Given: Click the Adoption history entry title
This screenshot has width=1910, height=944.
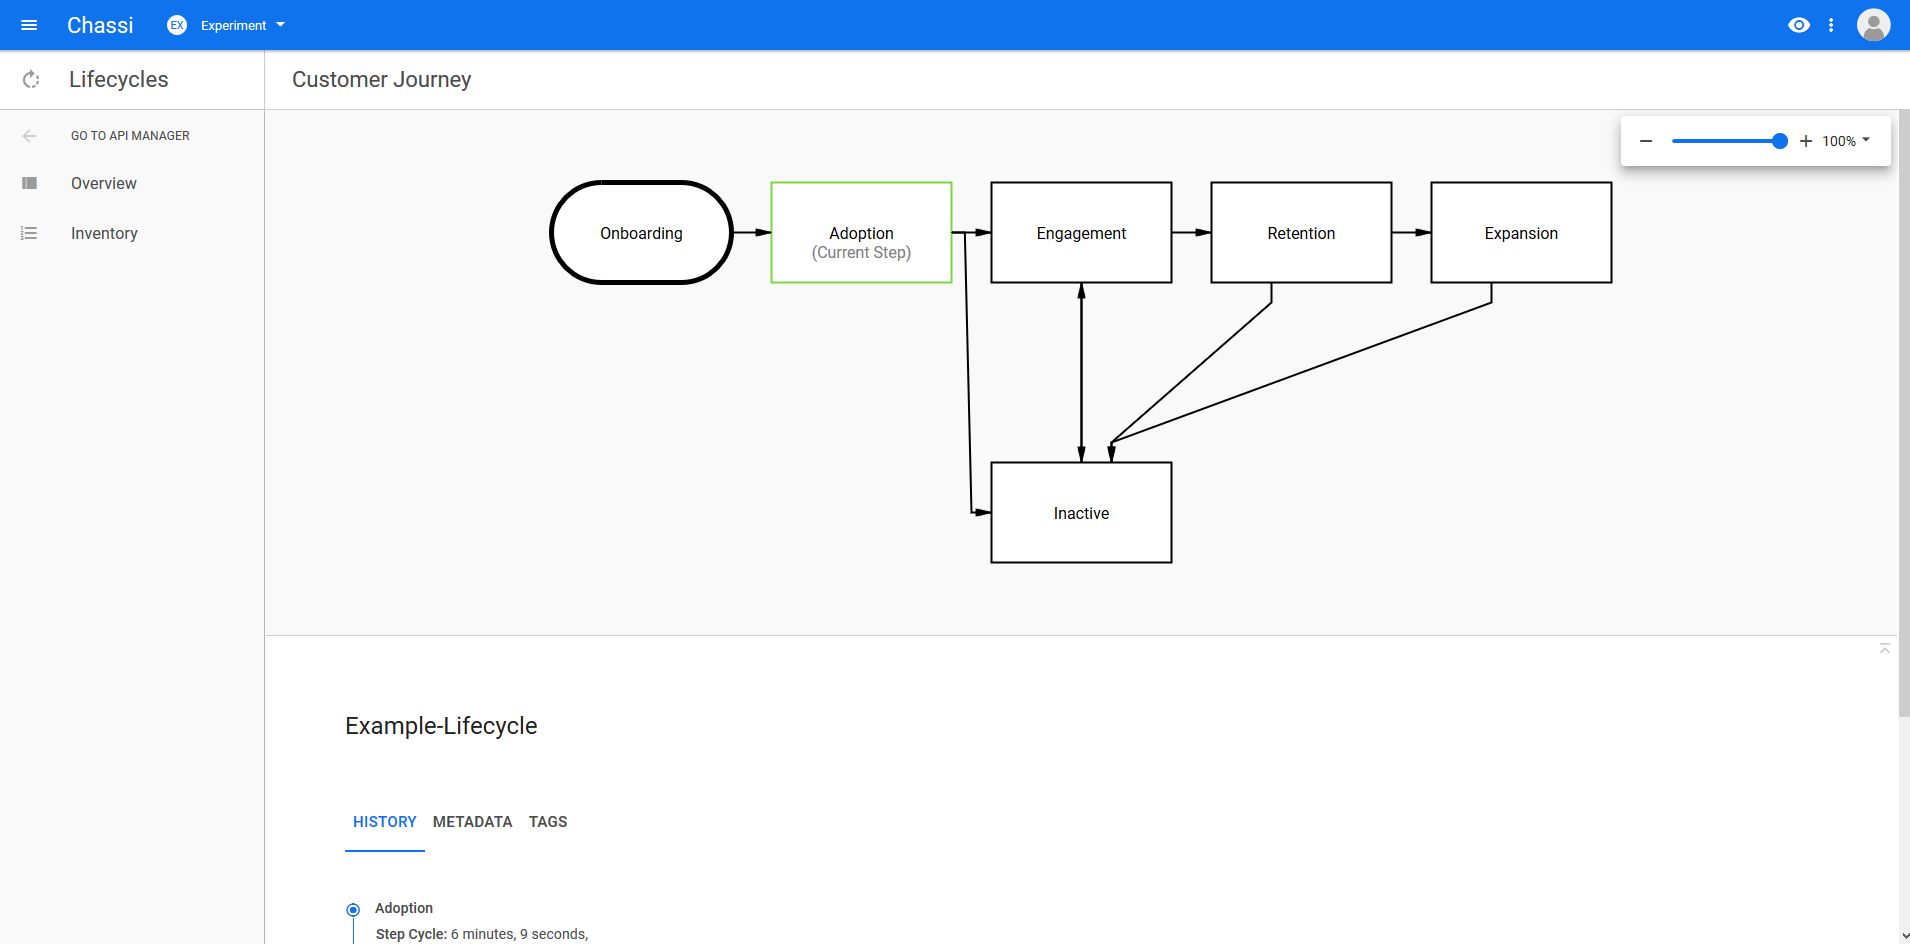Looking at the screenshot, I should 404,908.
